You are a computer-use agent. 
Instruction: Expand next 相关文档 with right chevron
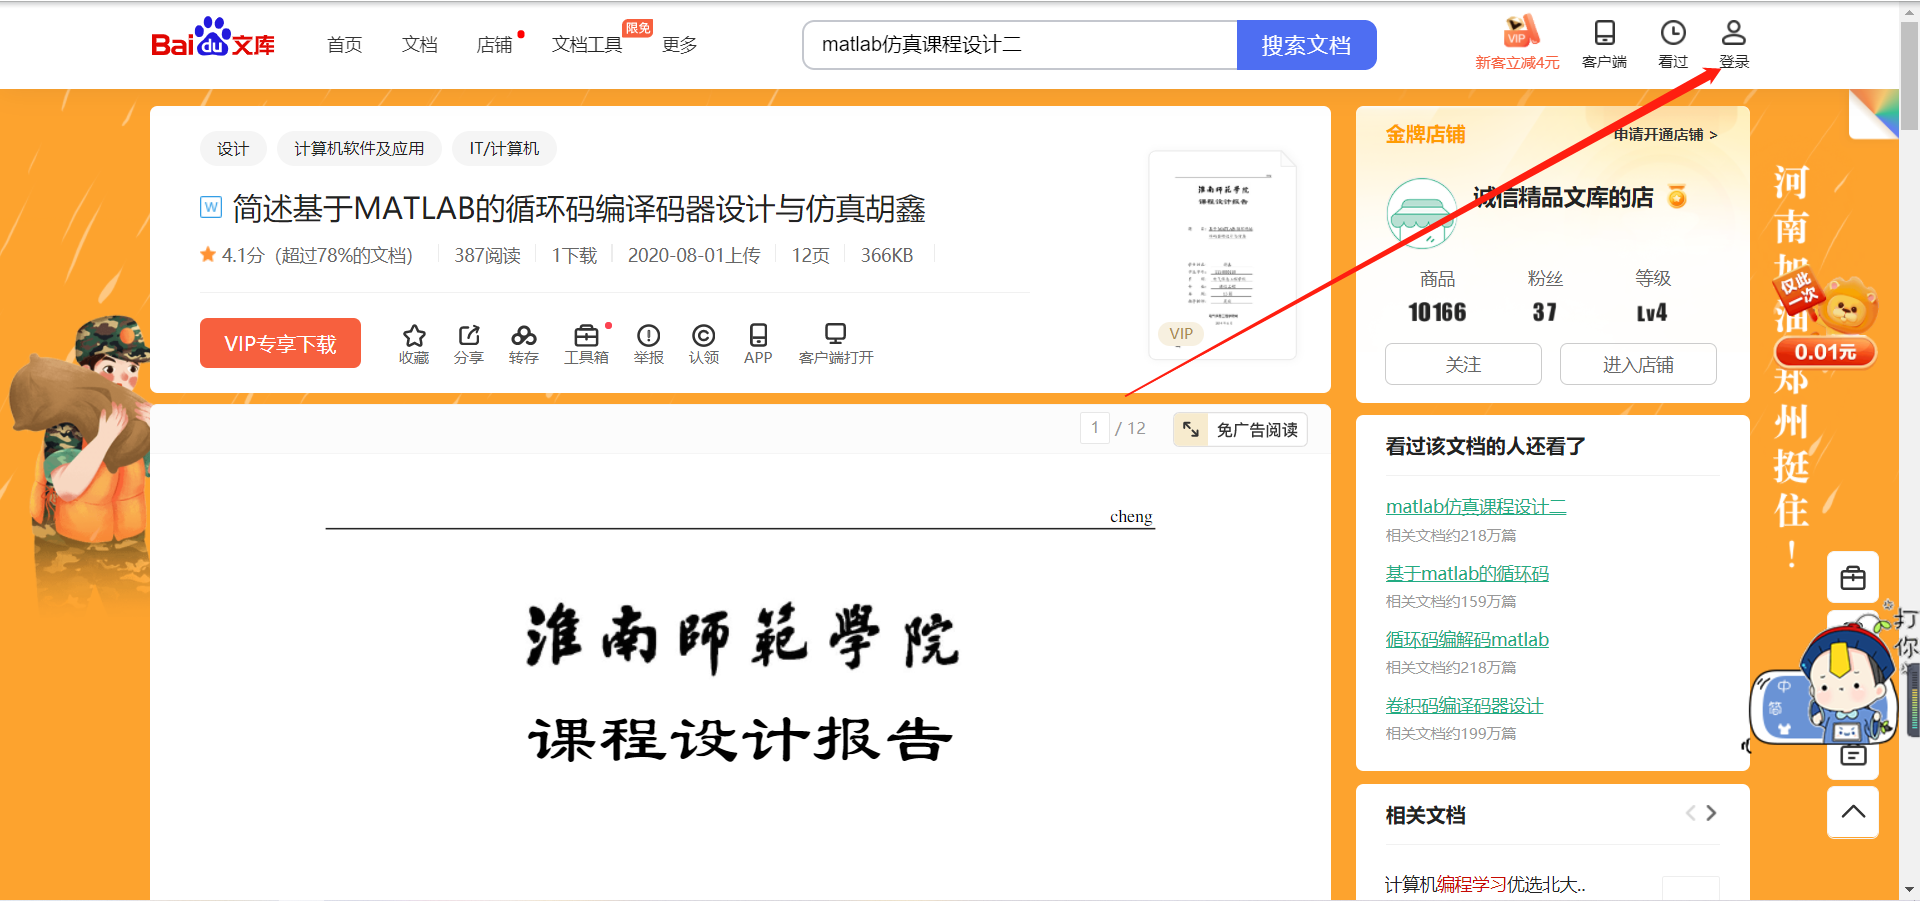point(1710,814)
